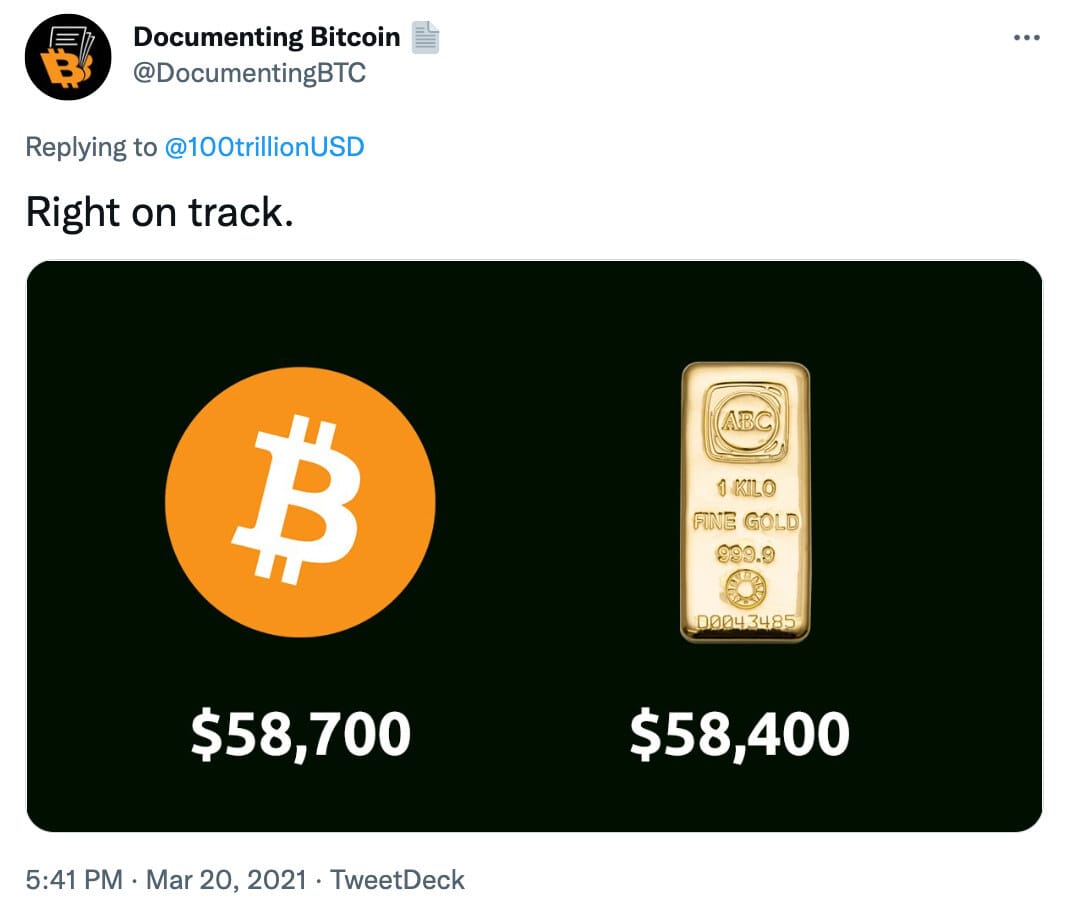Click the gold bar serial number D0043485

(x=746, y=622)
